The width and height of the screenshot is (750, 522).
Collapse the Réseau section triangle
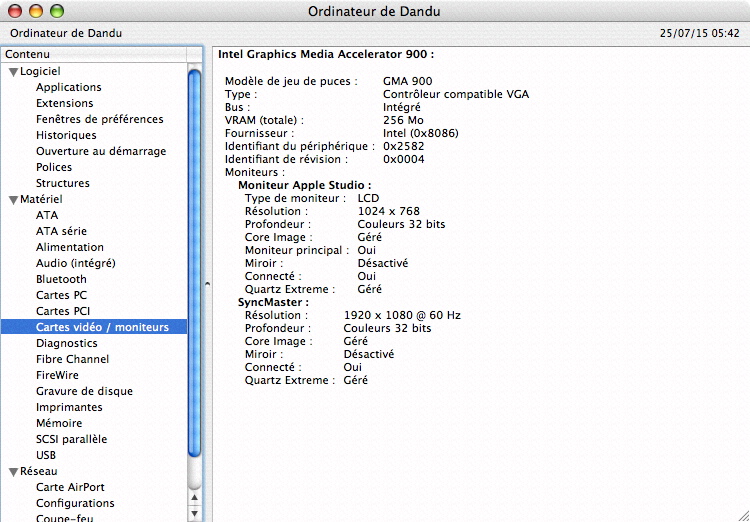[x=13, y=472]
